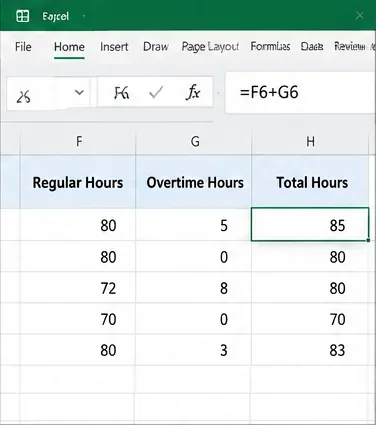This screenshot has height=425, width=376.
Task: Click the cancel icon in formula bar
Action: pos(121,93)
